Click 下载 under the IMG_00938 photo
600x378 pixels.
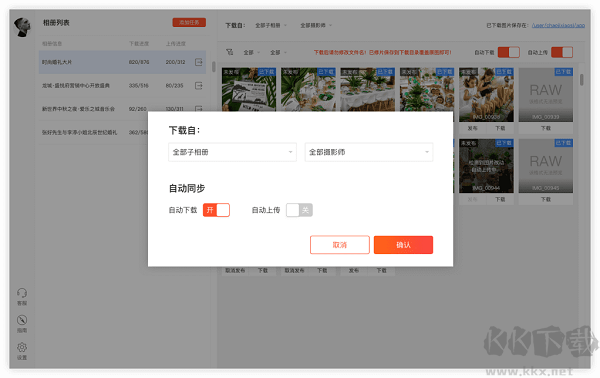click(x=500, y=128)
